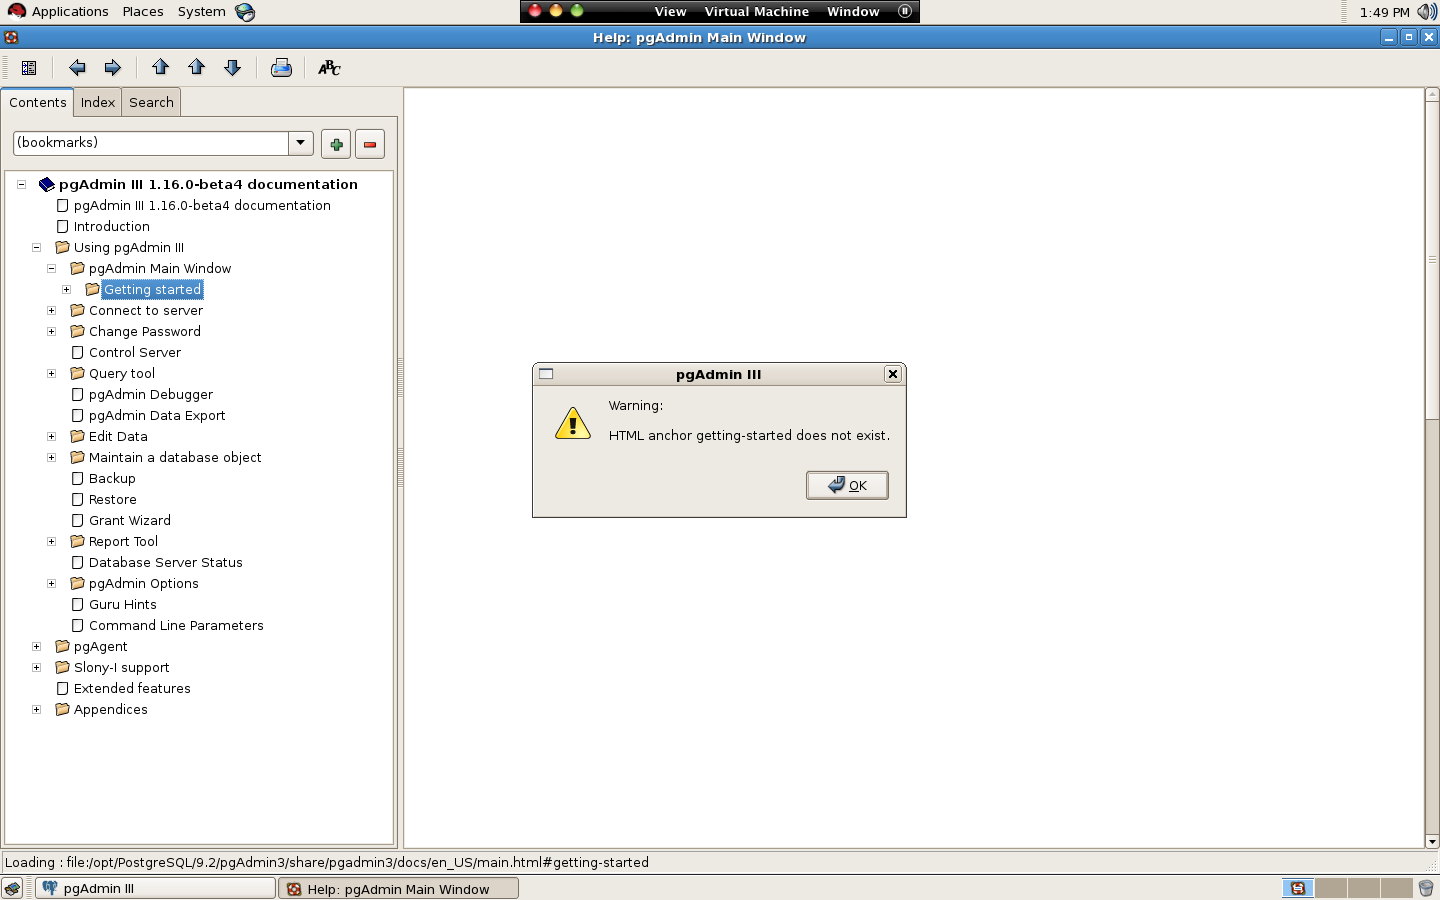Open font display options icon
The height and width of the screenshot is (900, 1440).
pyautogui.click(x=329, y=68)
